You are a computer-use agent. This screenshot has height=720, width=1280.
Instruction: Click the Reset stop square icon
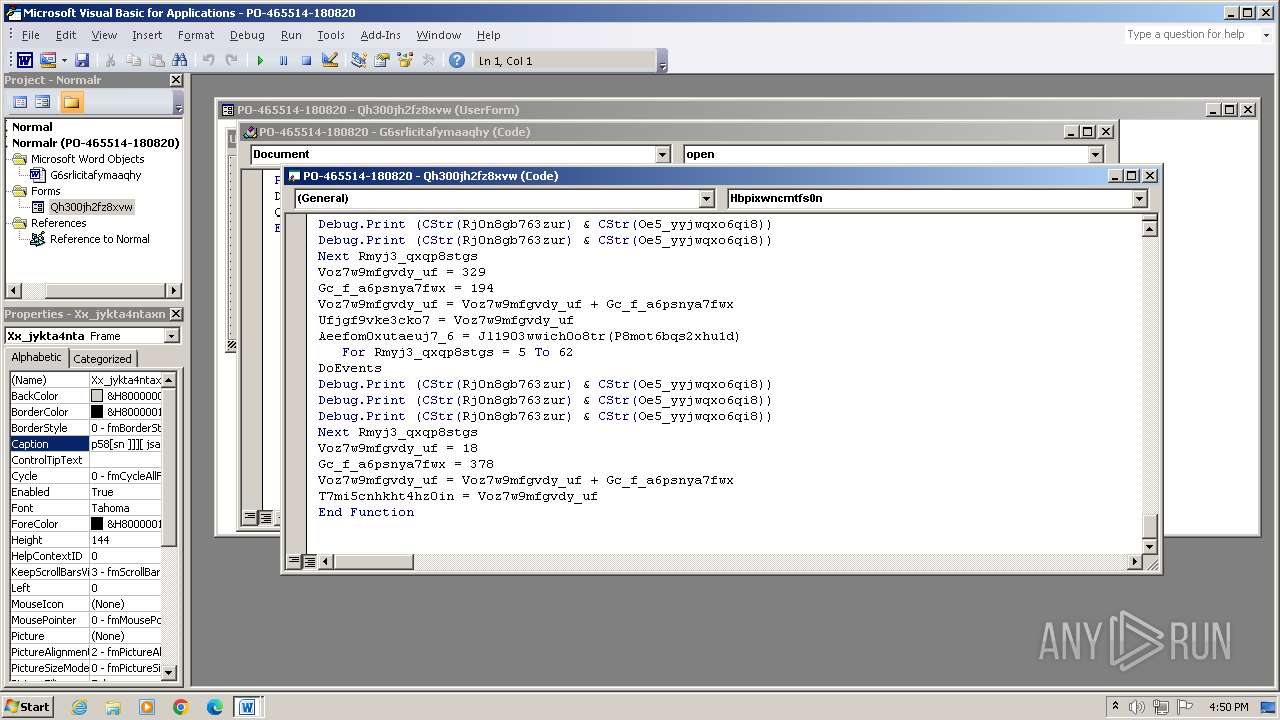(306, 61)
